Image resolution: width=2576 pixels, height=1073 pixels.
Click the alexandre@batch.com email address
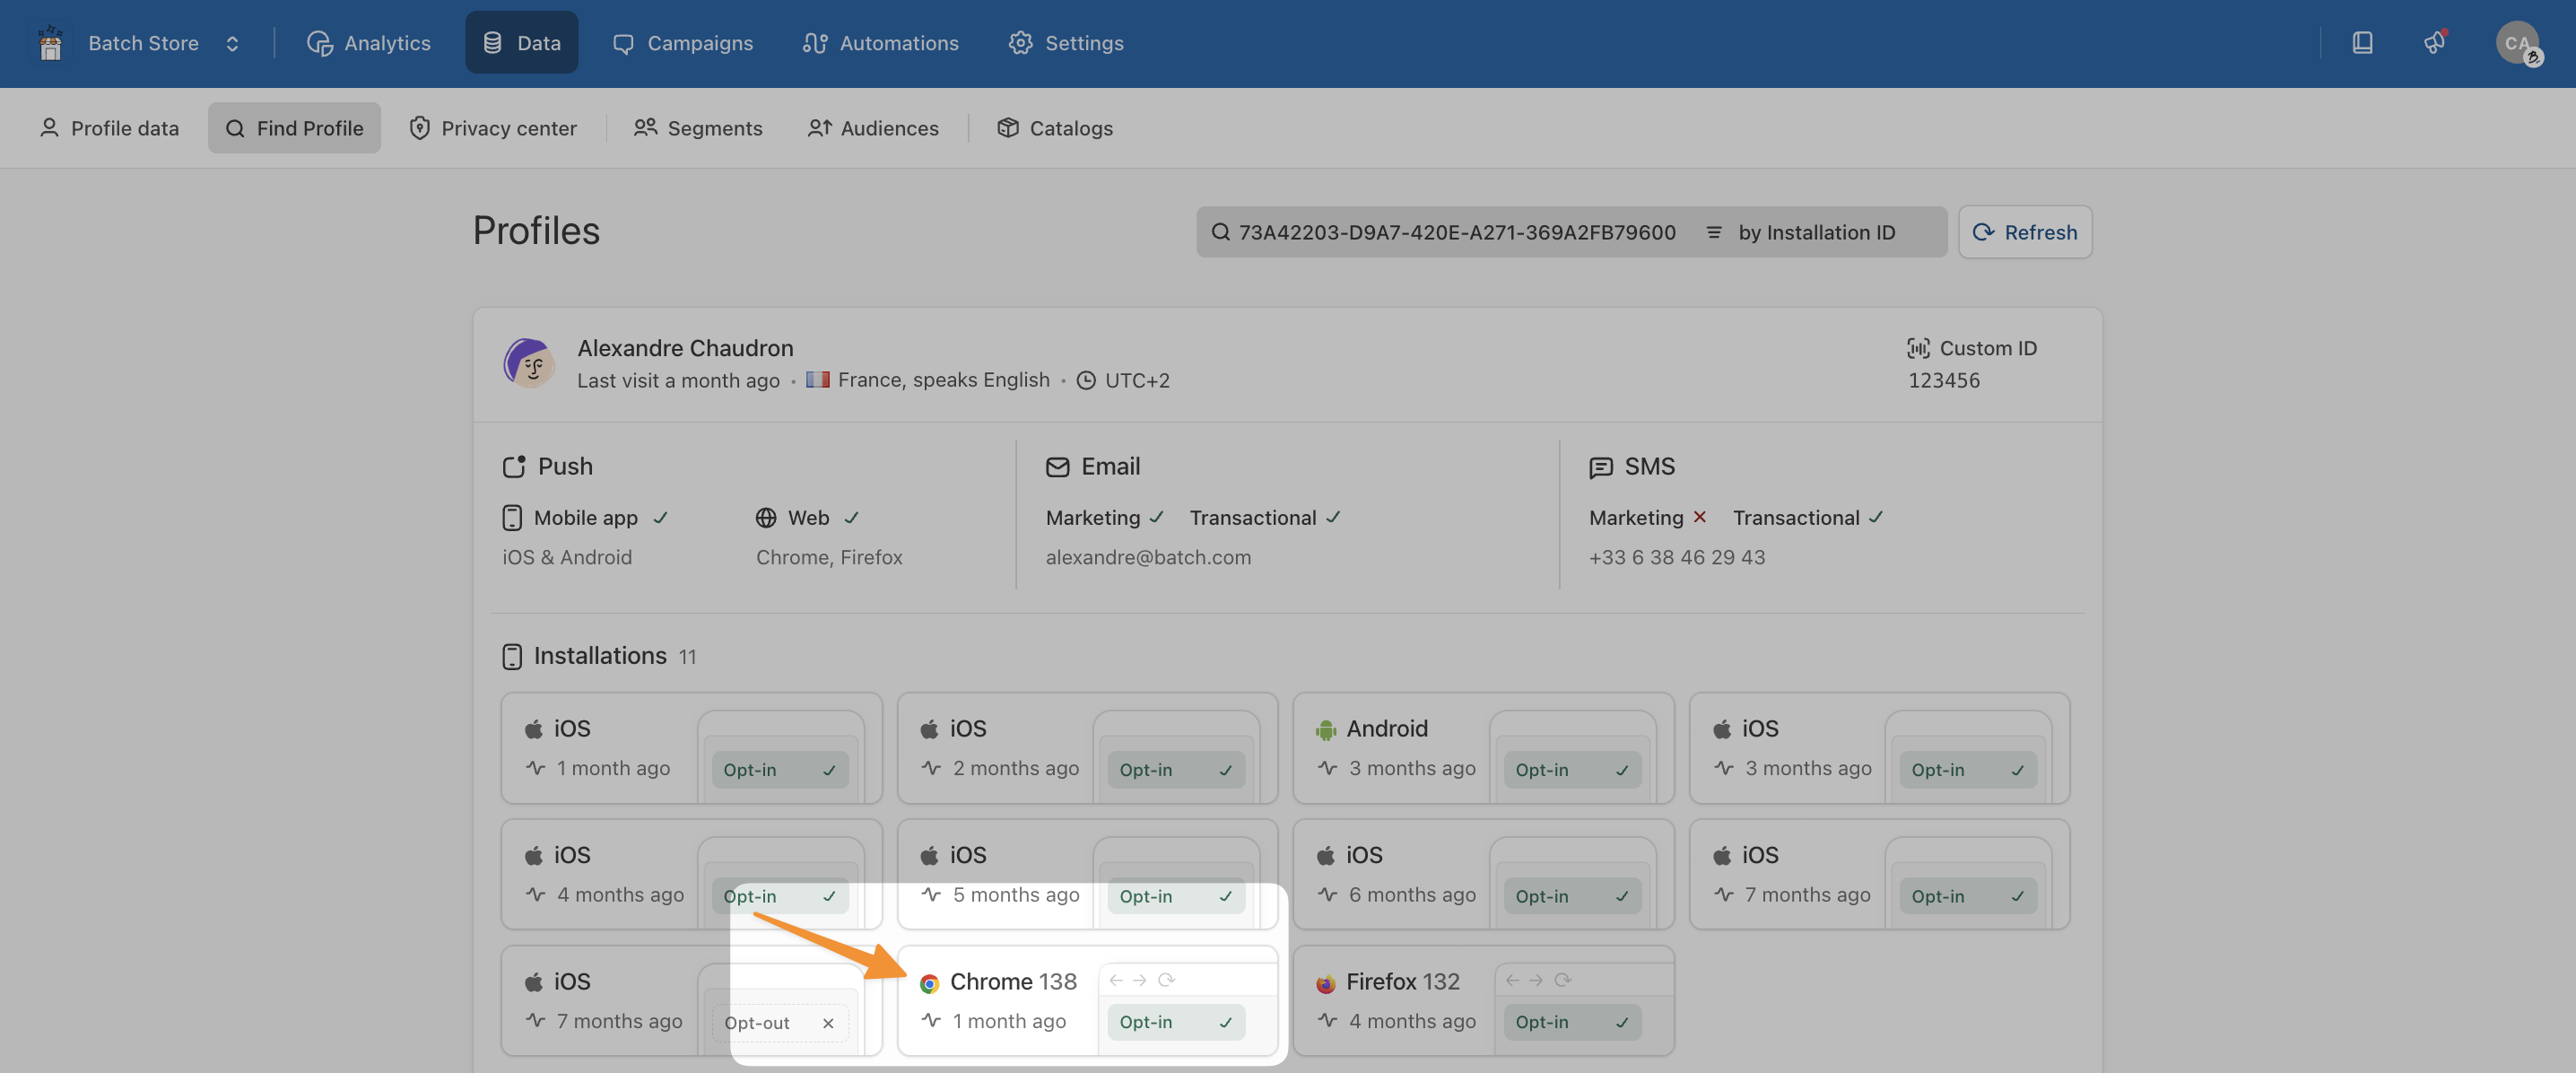point(1148,557)
